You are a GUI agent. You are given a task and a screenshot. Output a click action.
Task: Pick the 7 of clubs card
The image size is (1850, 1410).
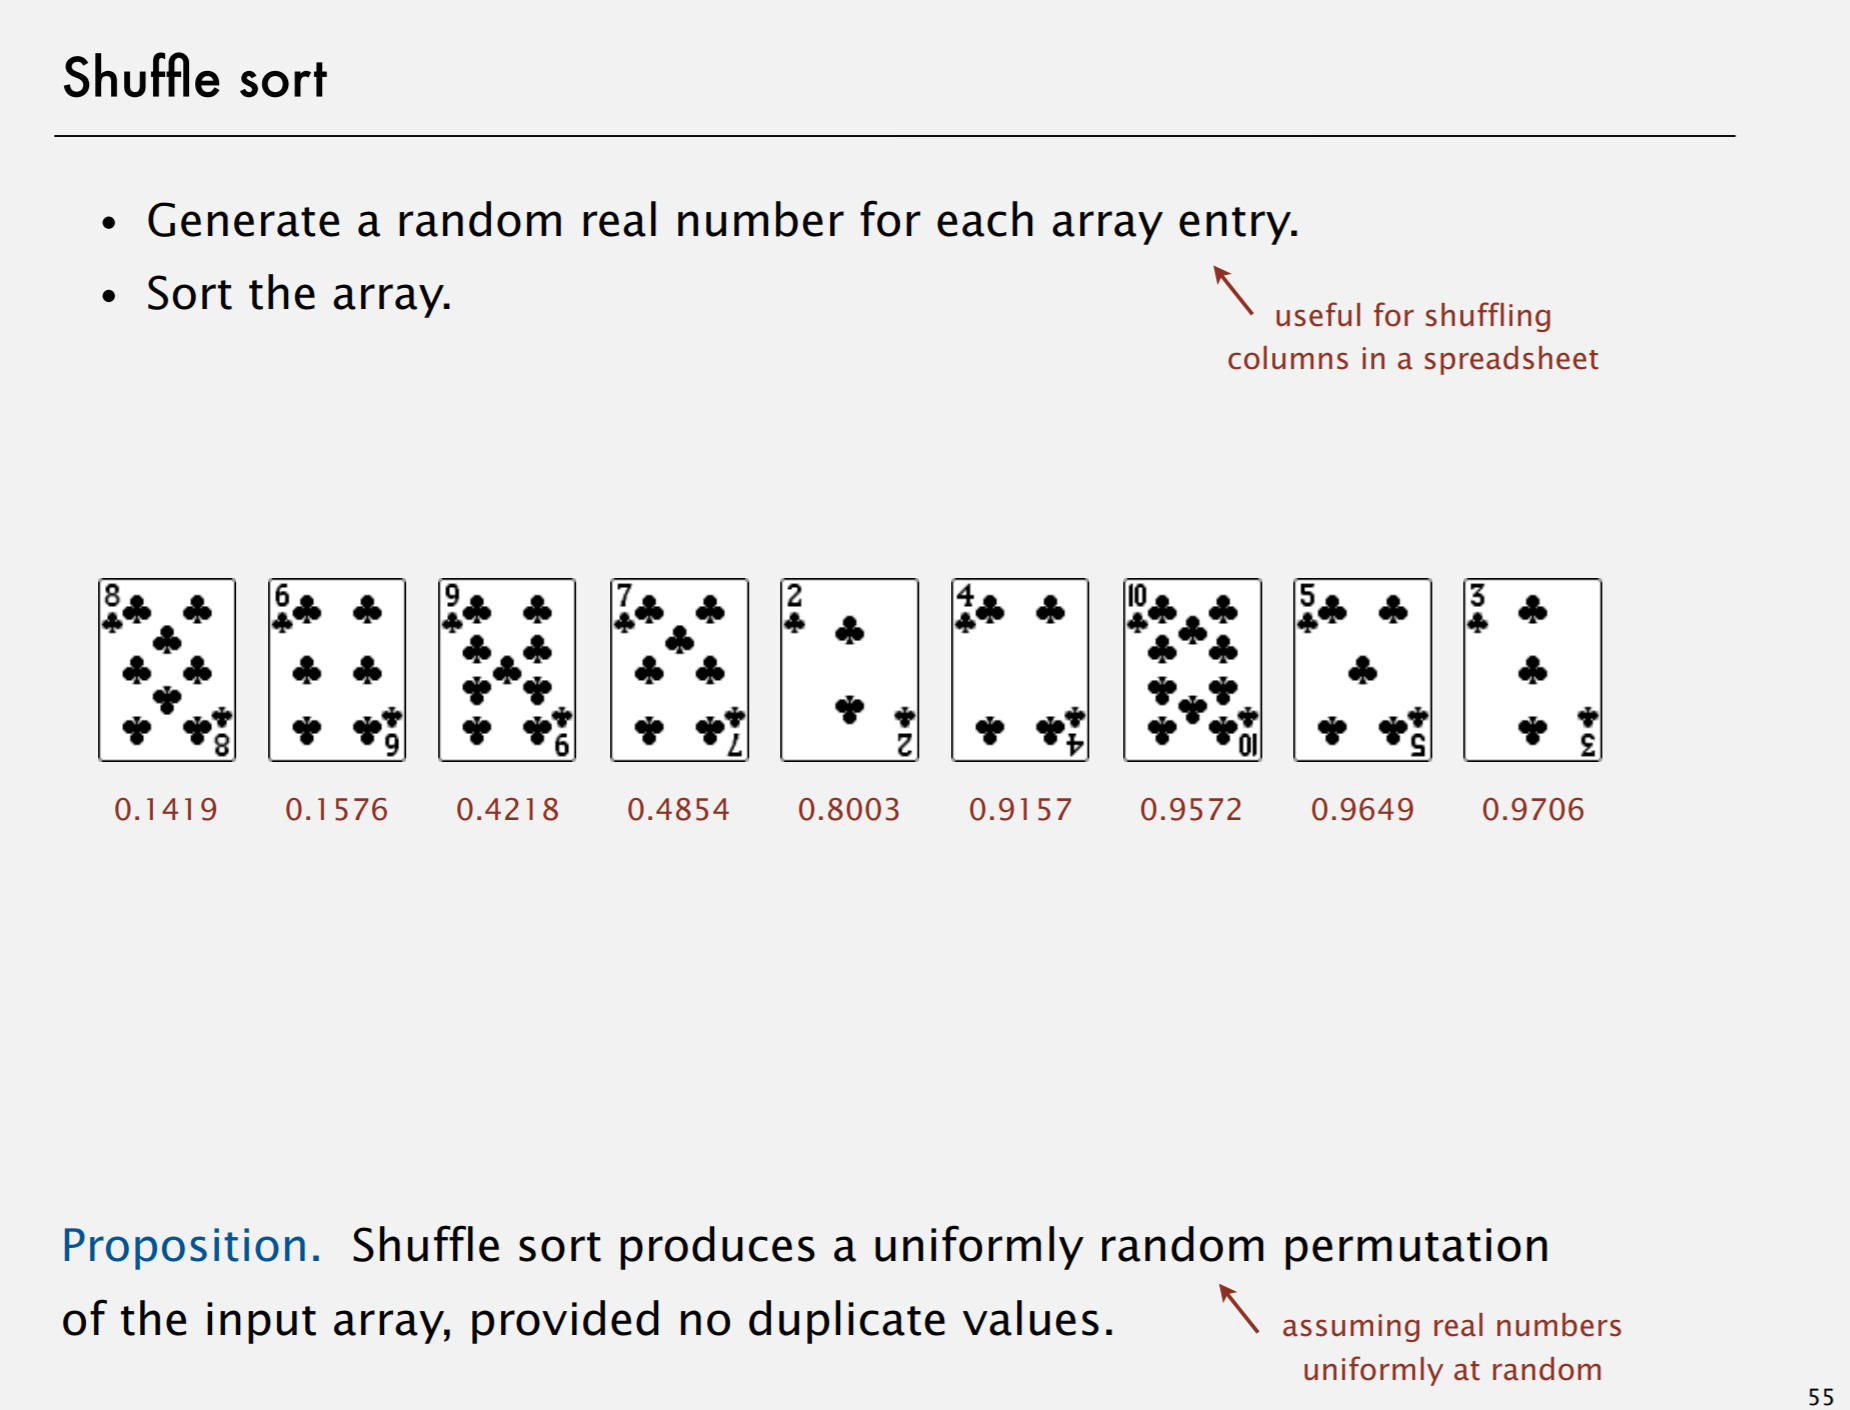coord(679,670)
